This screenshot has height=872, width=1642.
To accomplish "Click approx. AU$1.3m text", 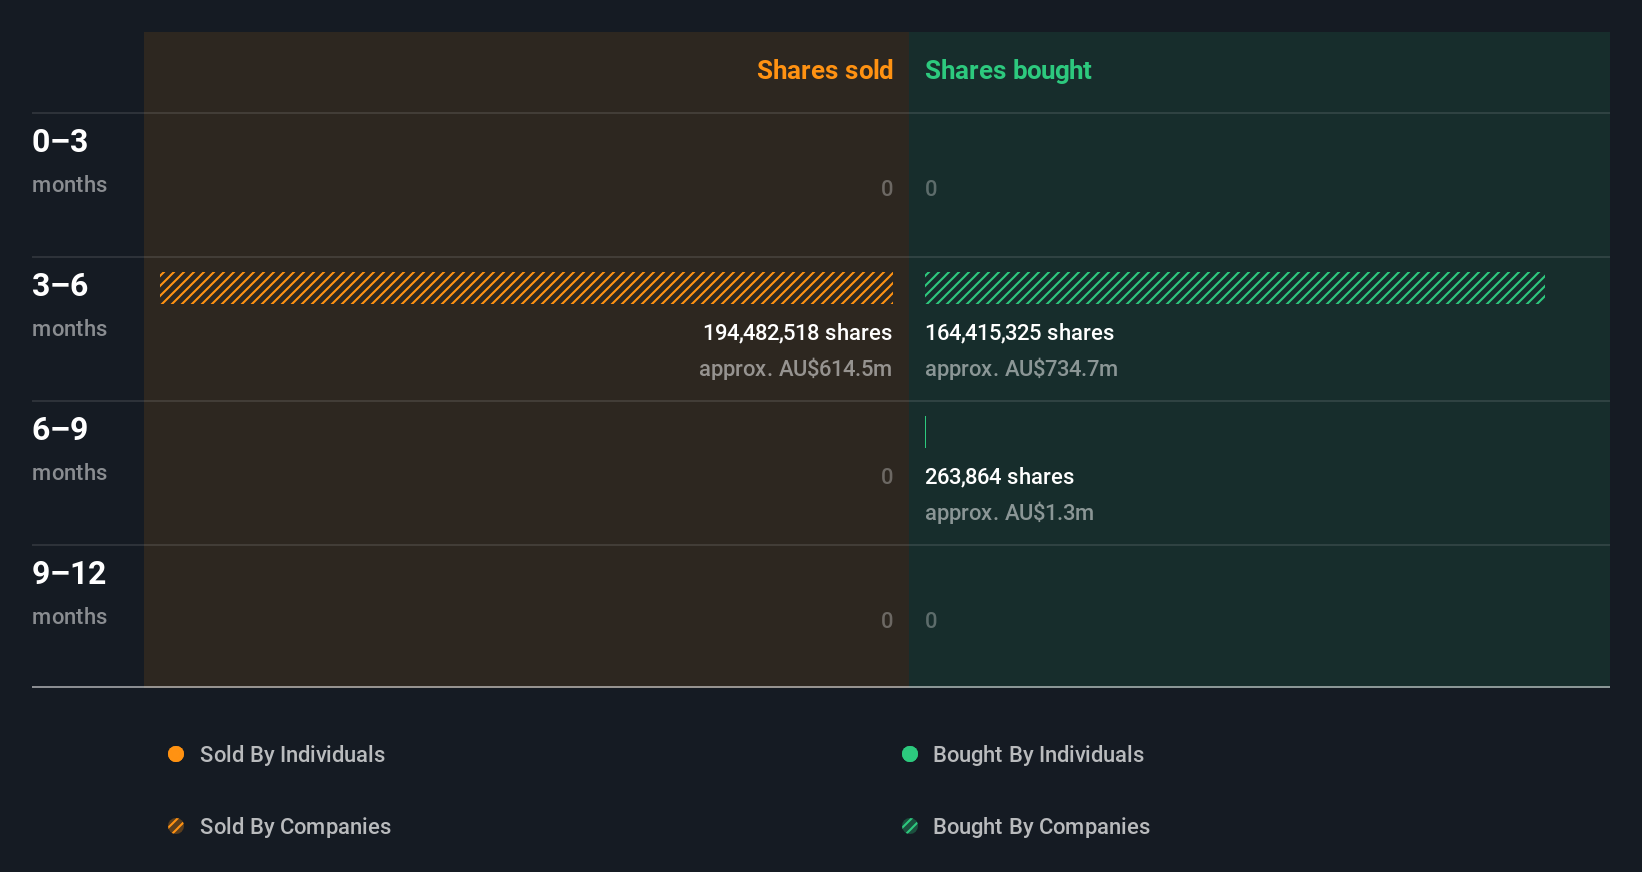I will coord(1009,512).
